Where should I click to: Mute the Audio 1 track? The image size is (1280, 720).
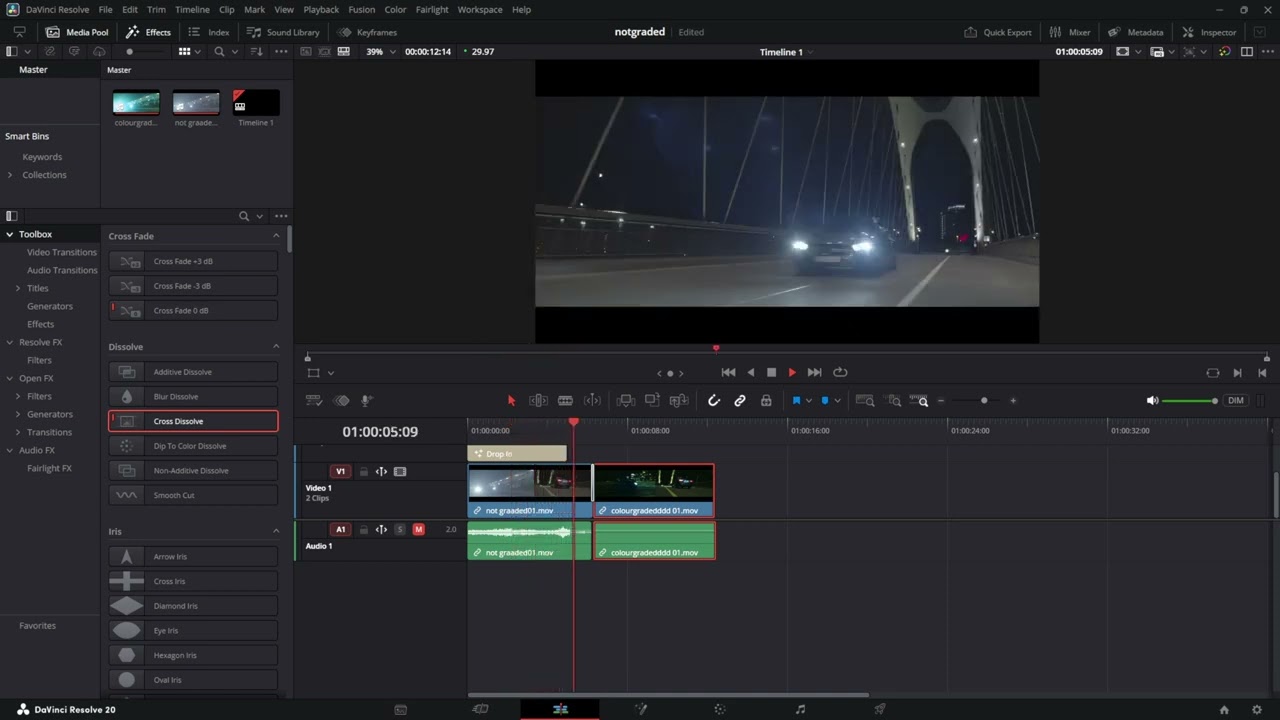(419, 529)
